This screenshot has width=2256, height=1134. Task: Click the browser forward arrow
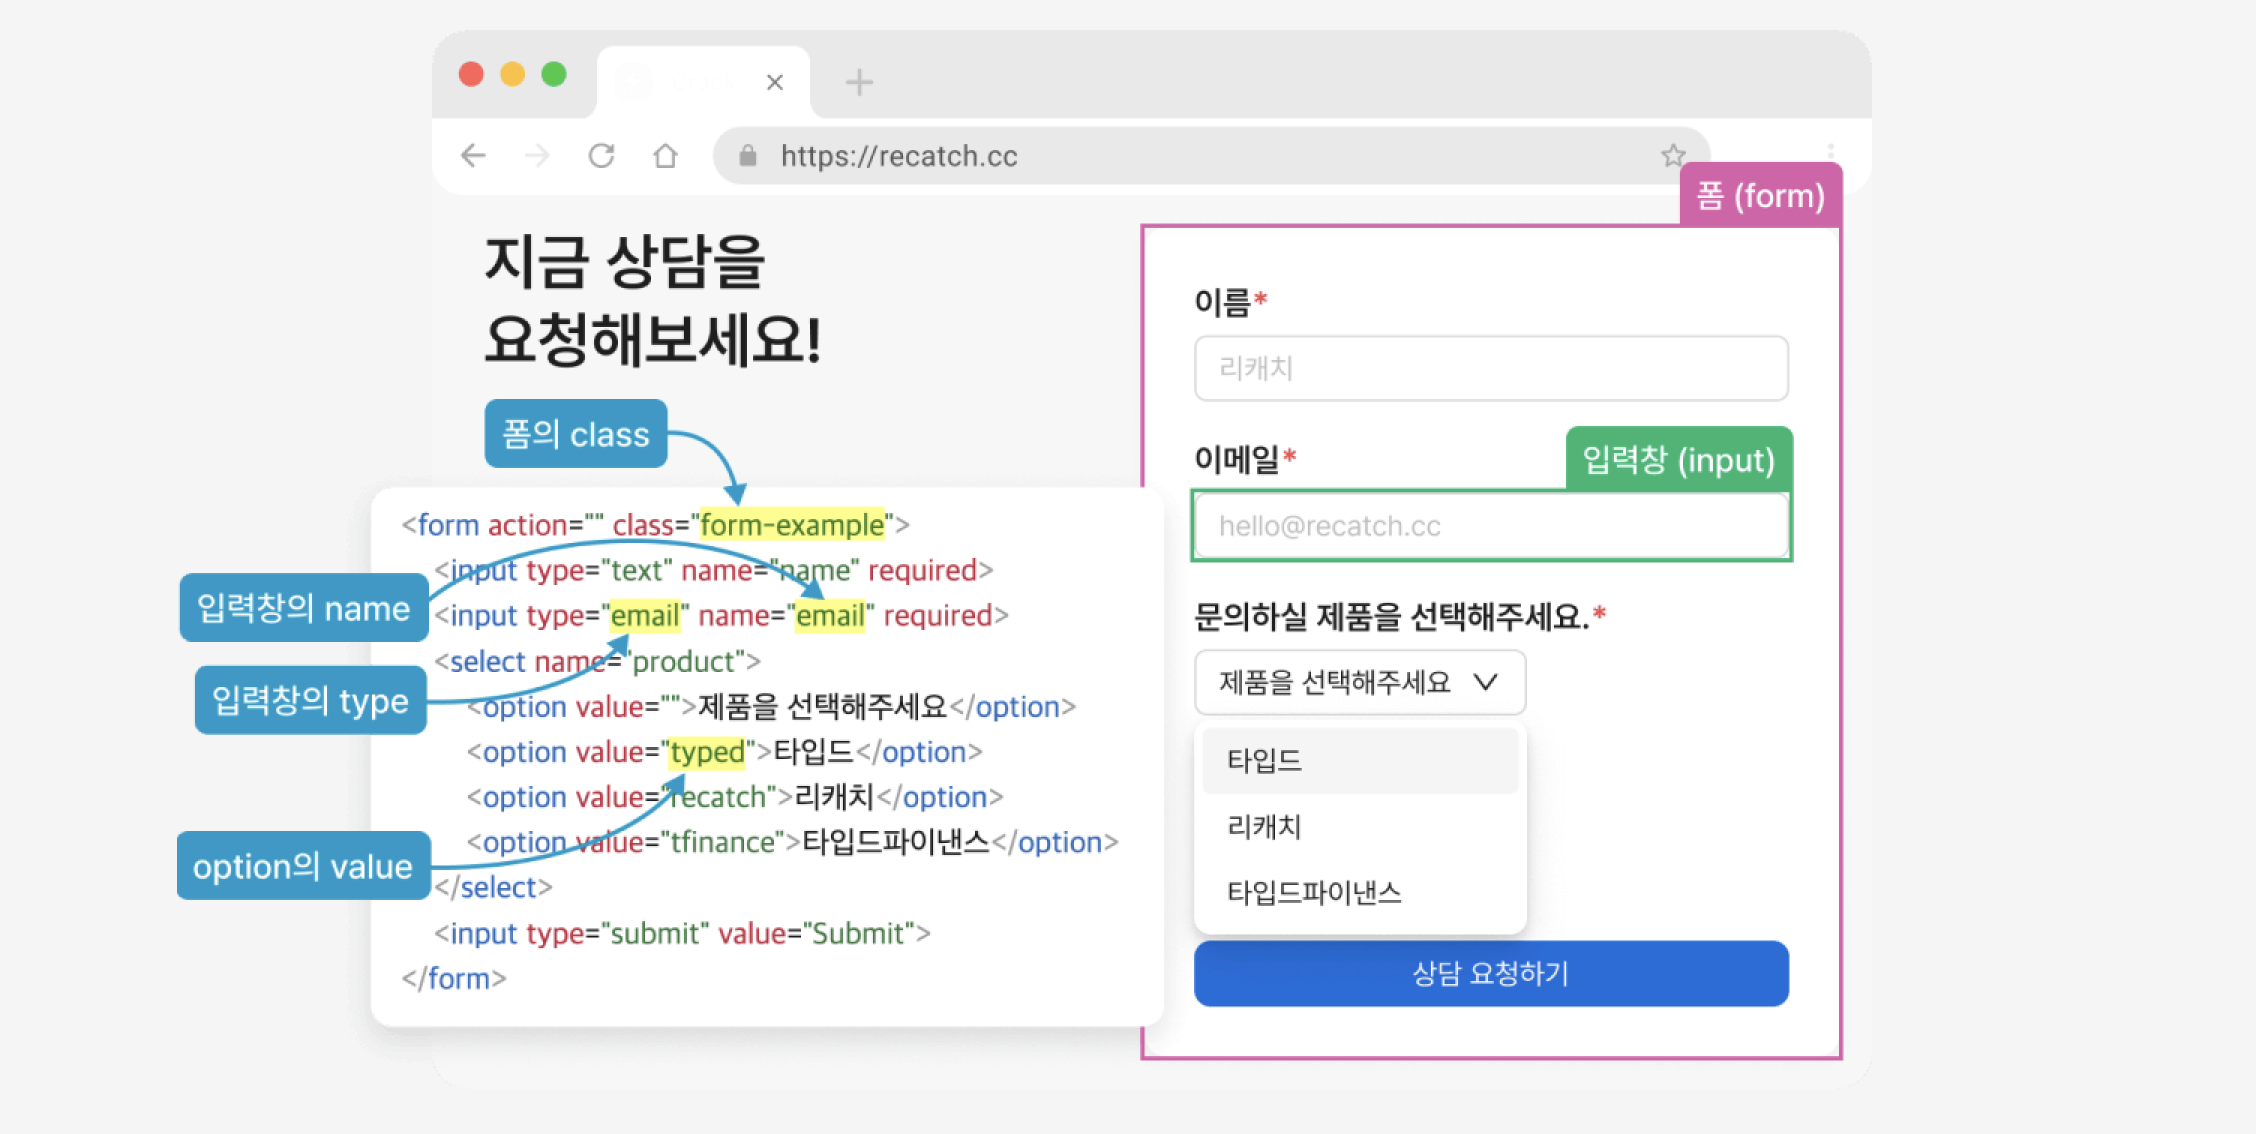pos(538,155)
